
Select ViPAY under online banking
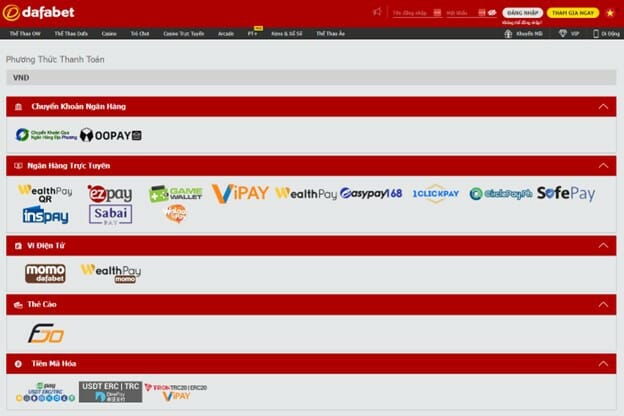[240, 193]
